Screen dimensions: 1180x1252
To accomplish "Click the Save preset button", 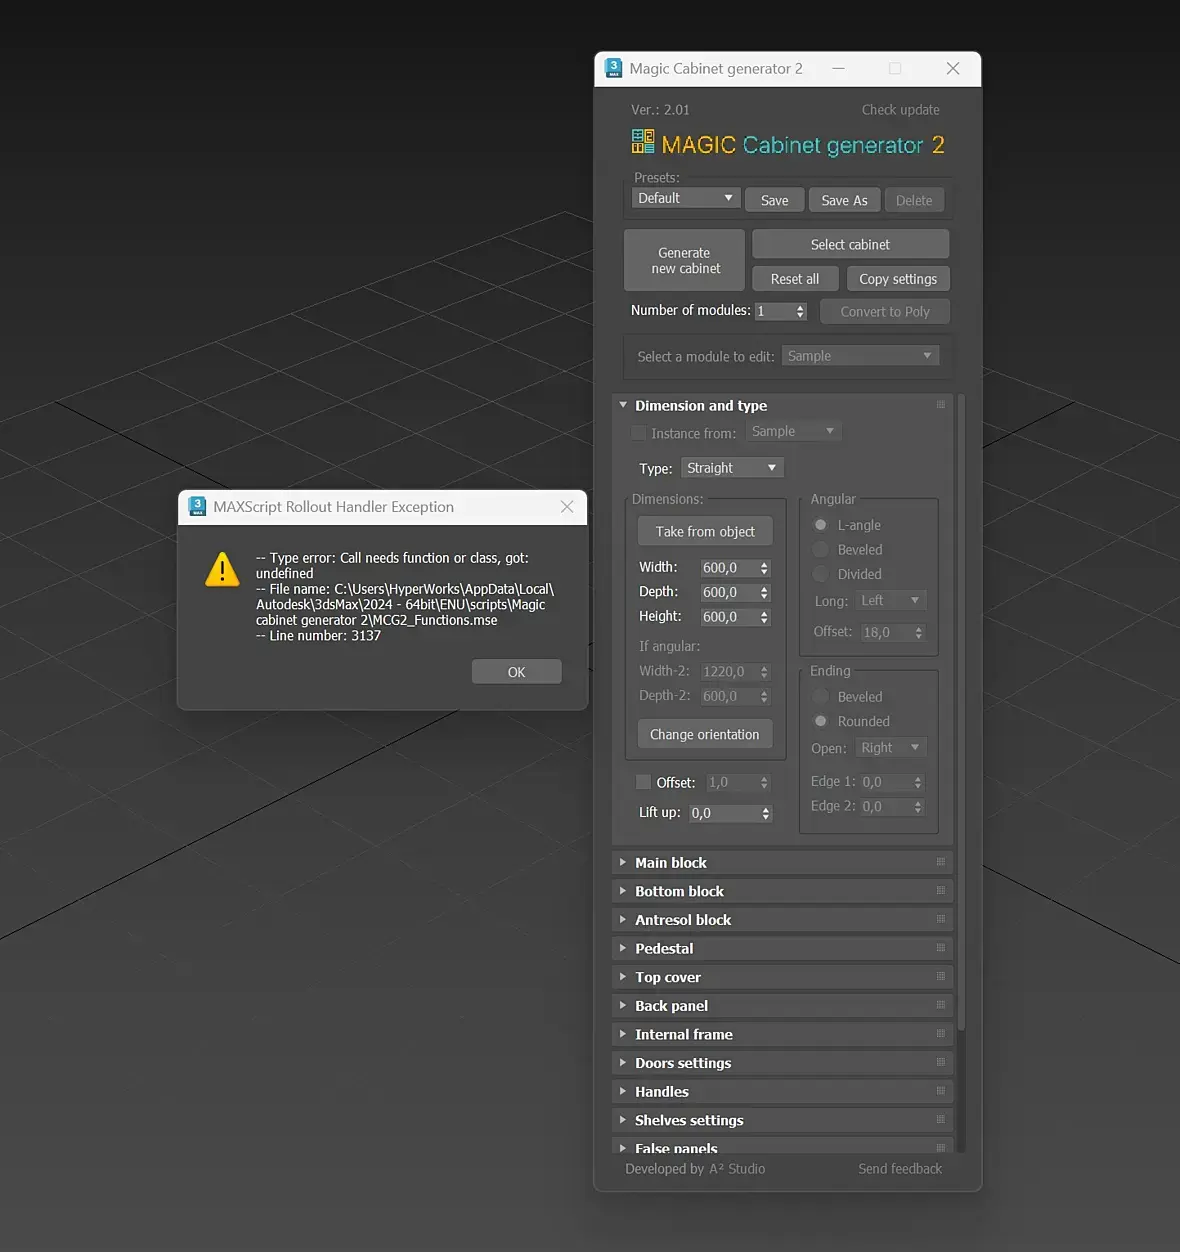I will tap(774, 200).
